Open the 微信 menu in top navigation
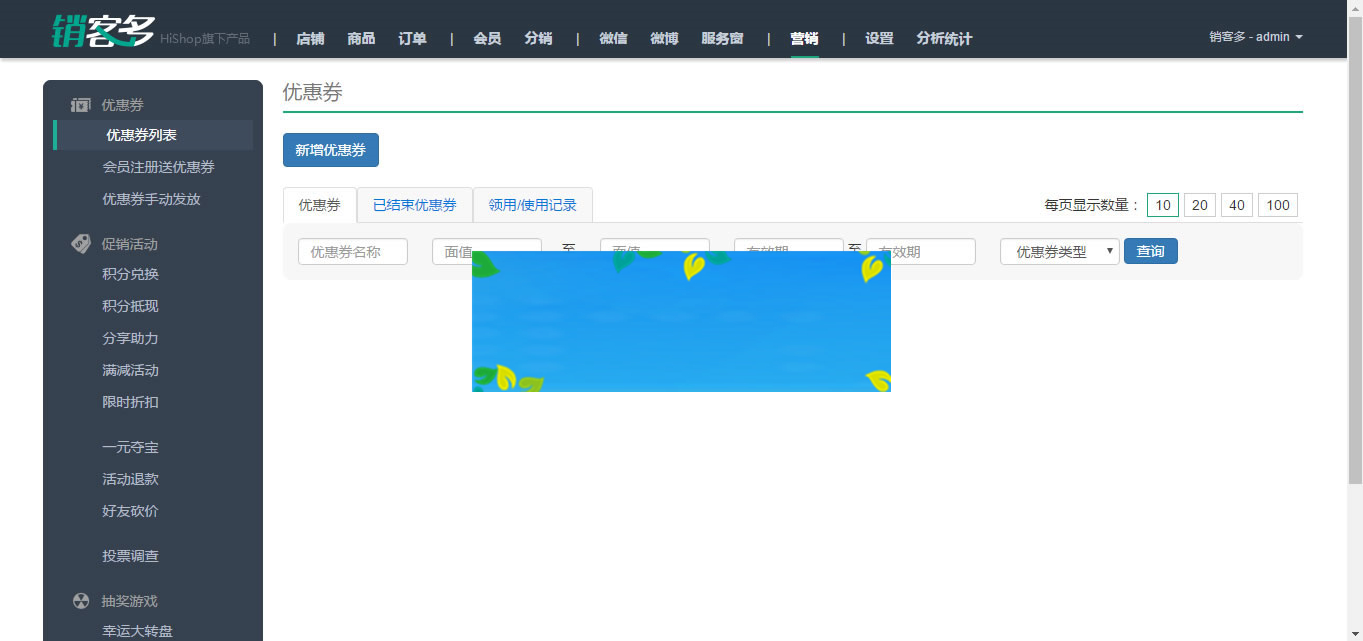1363x641 pixels. (613, 38)
